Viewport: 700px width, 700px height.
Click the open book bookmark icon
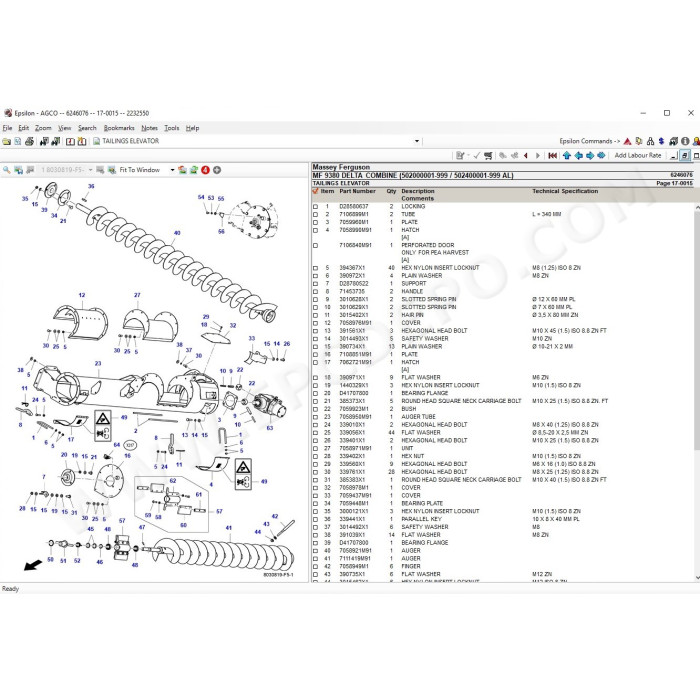[x=70, y=142]
